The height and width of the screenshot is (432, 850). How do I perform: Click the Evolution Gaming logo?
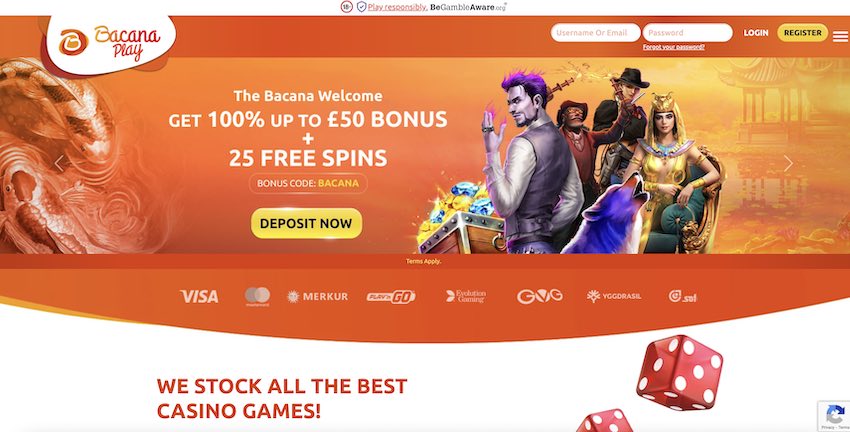[x=466, y=296]
